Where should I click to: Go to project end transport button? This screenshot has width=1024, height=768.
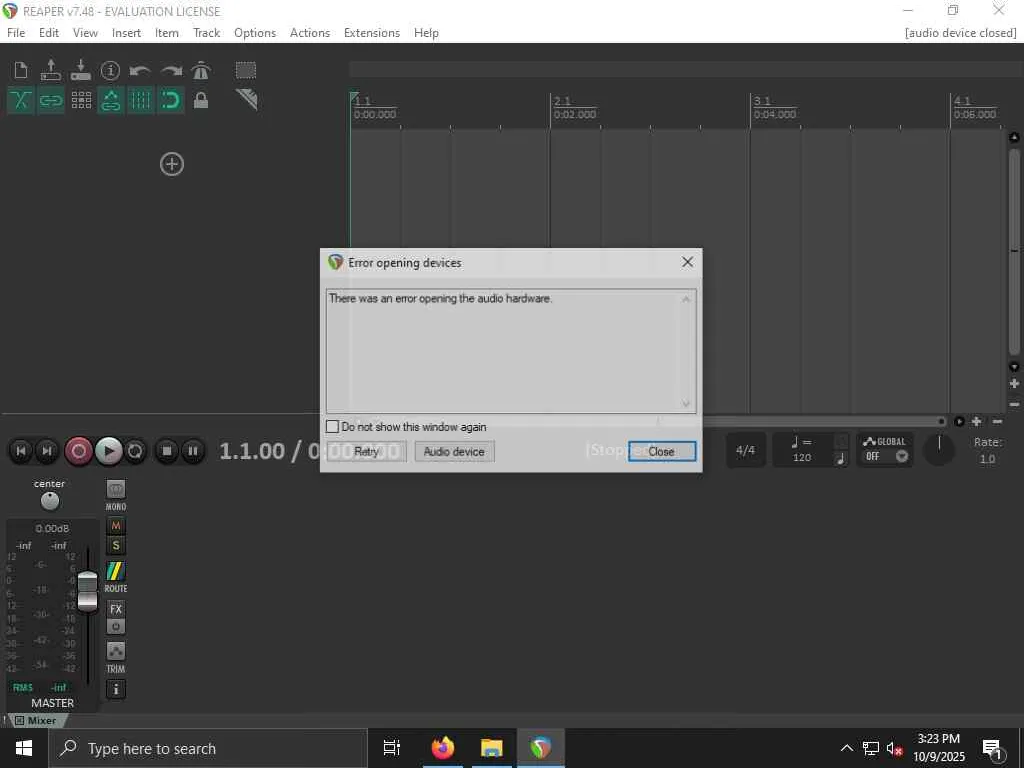(47, 451)
